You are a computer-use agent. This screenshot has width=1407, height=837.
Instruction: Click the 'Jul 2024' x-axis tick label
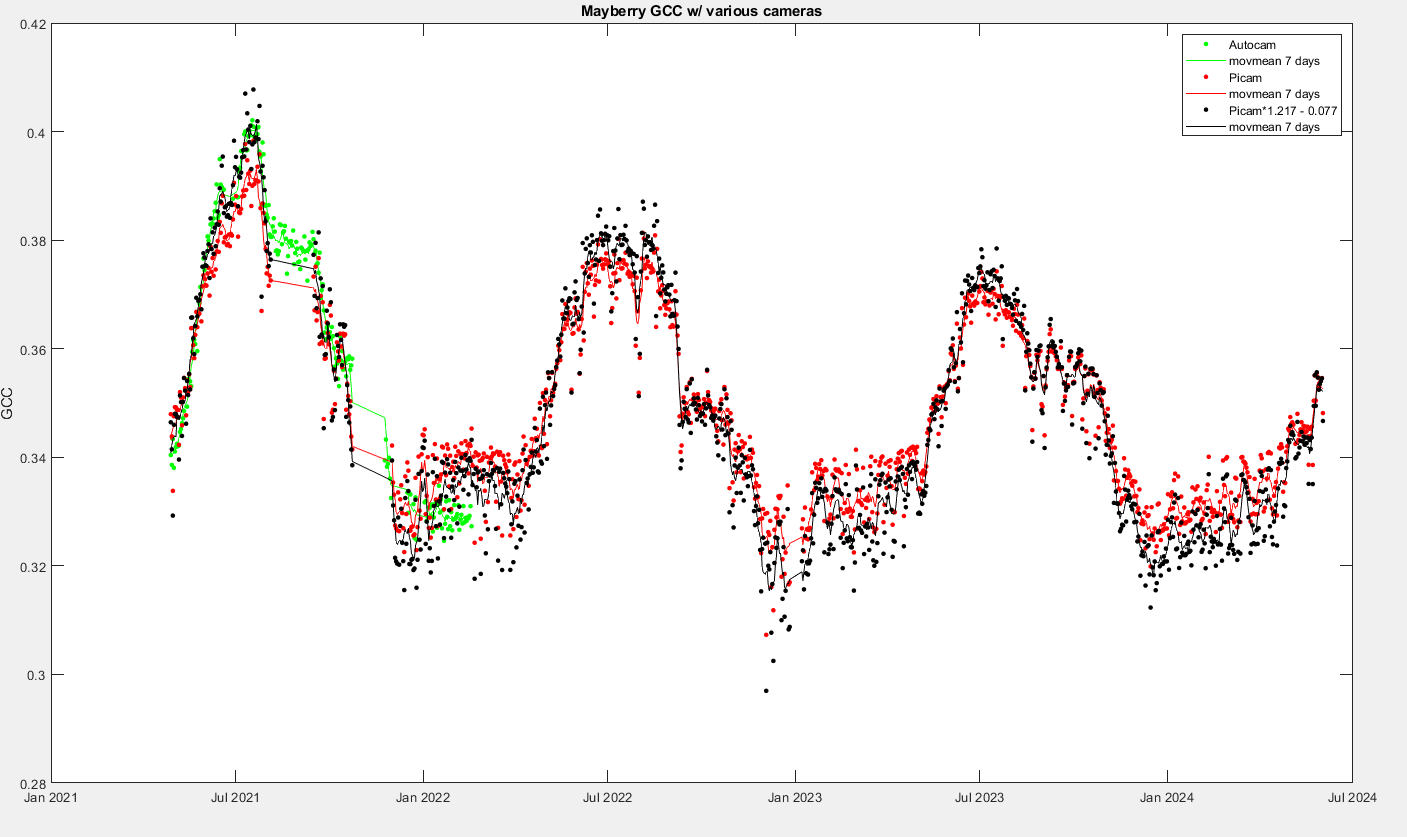tap(1352, 798)
